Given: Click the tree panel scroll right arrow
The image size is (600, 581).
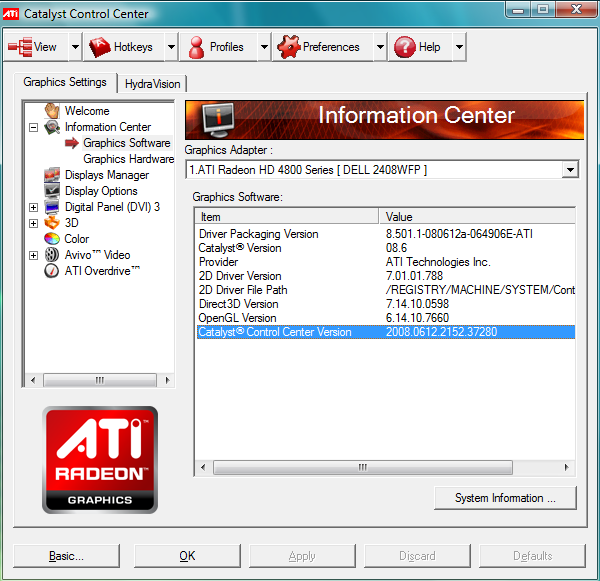Looking at the screenshot, I should 167,380.
